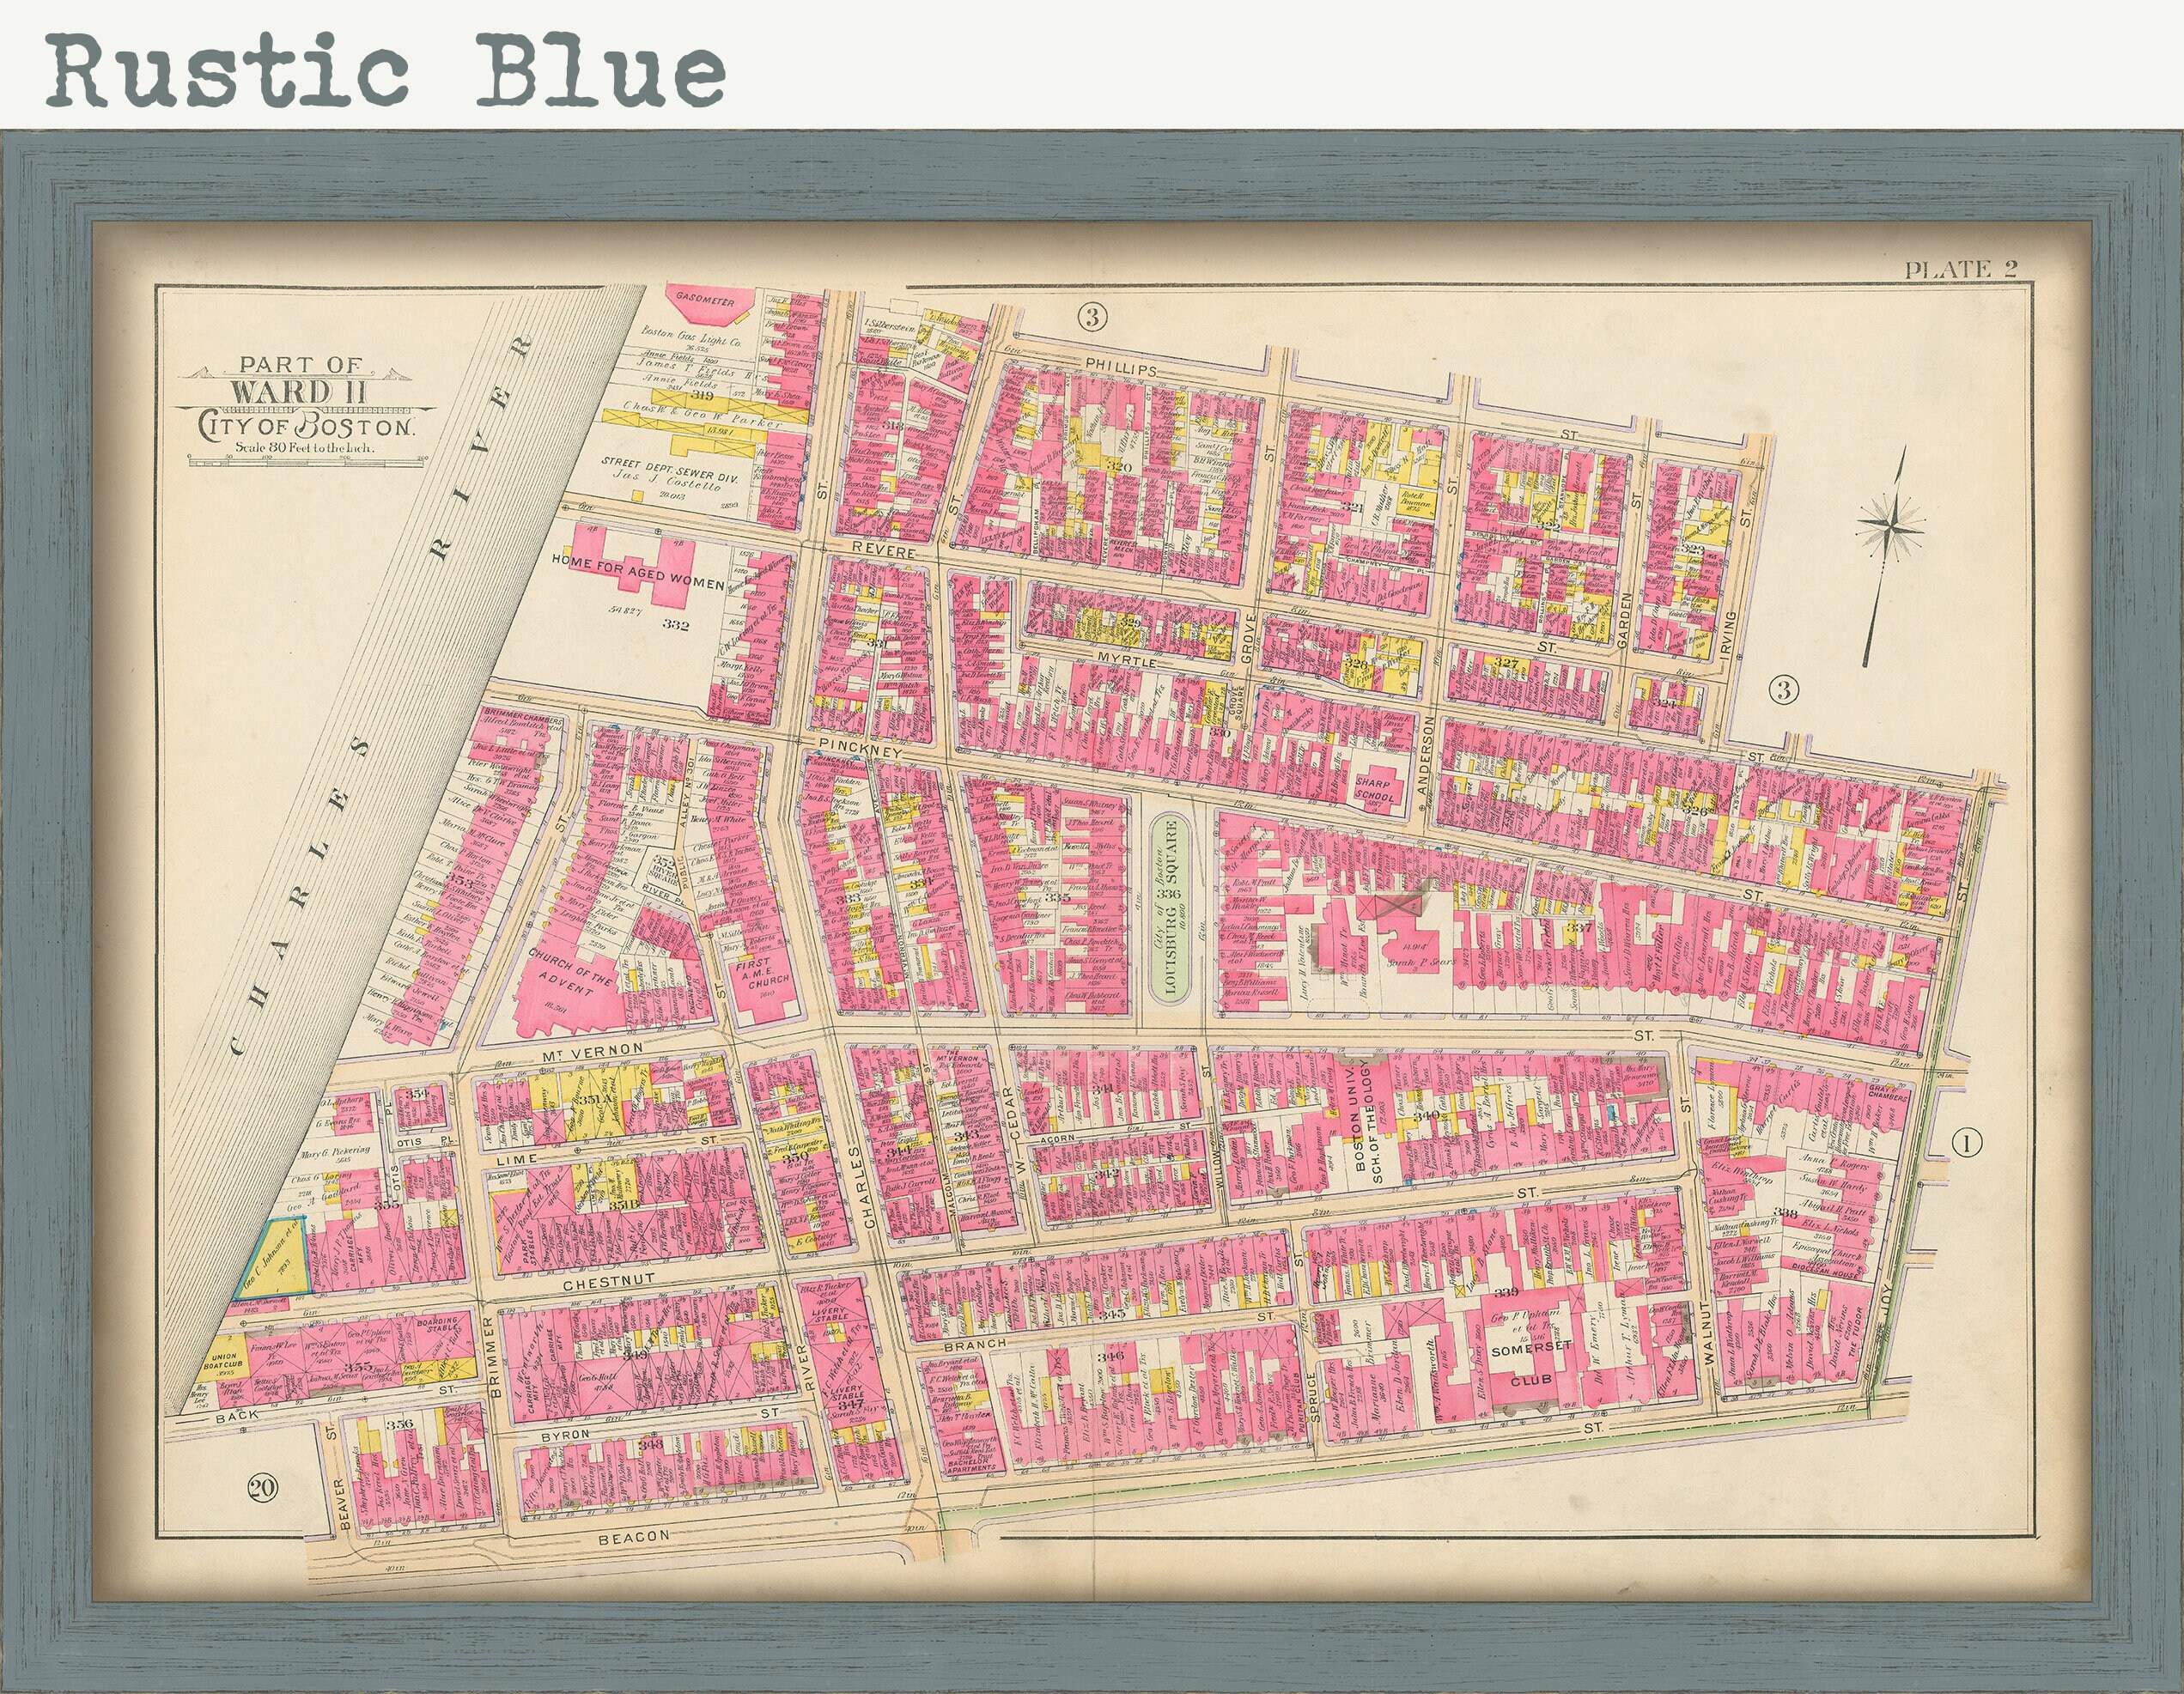Click the circled number 20
This screenshot has width=2184, height=1694.
263,1489
